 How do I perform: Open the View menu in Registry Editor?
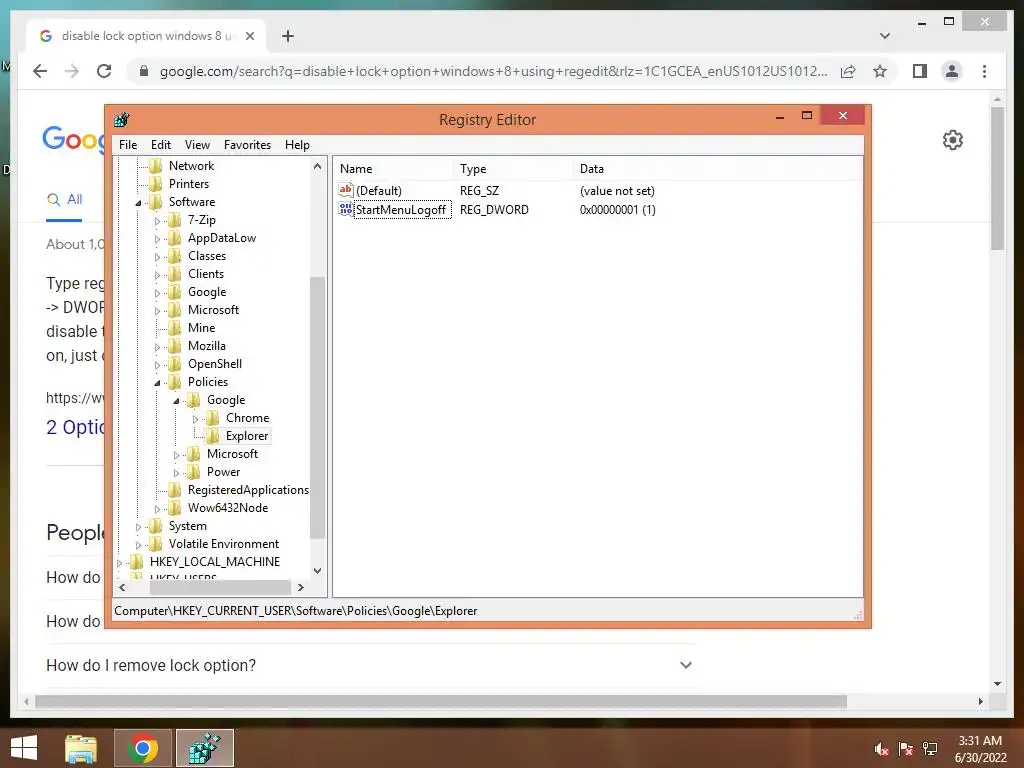point(197,145)
